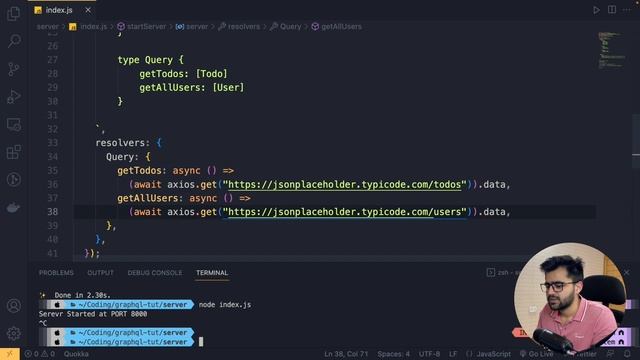Select the index.js editor tab
The image size is (640, 360).
[x=61, y=10]
